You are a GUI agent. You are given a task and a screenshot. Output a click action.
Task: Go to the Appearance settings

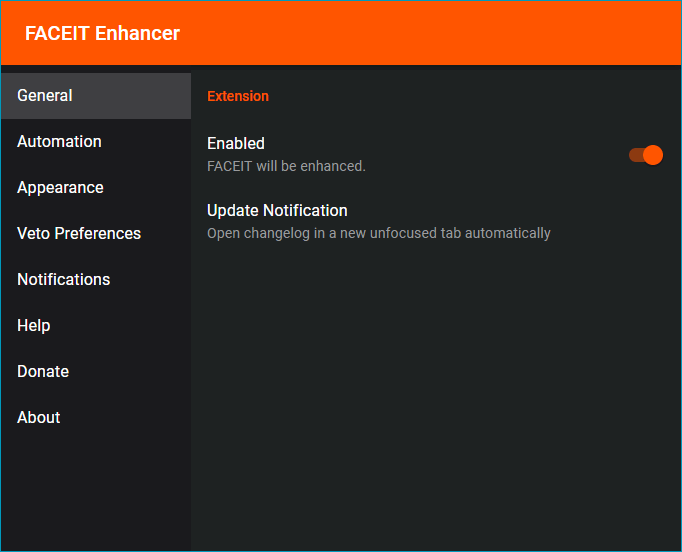click(96, 188)
